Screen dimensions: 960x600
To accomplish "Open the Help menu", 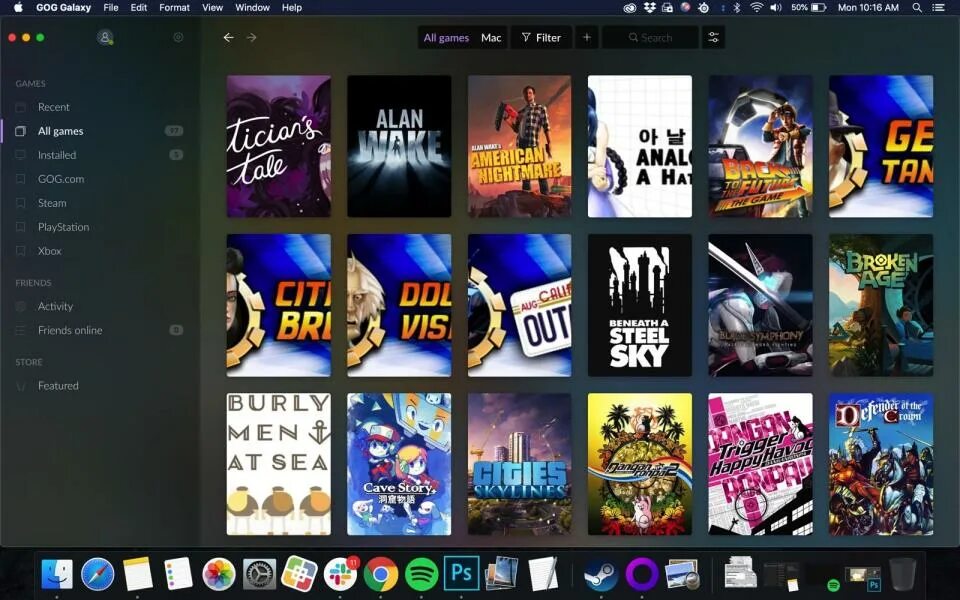I will click(291, 7).
